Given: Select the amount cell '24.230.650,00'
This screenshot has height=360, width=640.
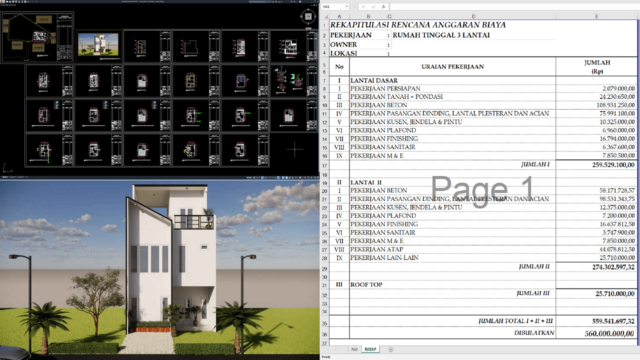Looking at the screenshot, I should point(617,97).
